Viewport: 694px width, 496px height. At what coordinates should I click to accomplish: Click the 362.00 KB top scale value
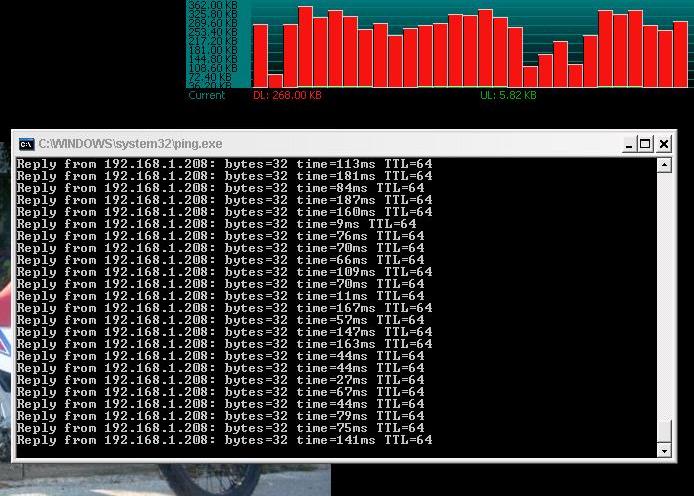212,6
